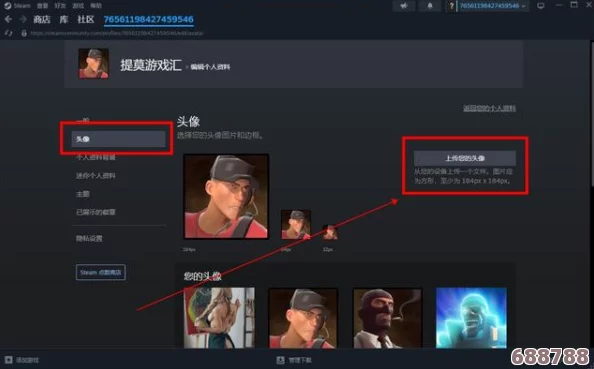Click the 您的头像 section heading
This screenshot has width=594, height=369.
point(202,276)
